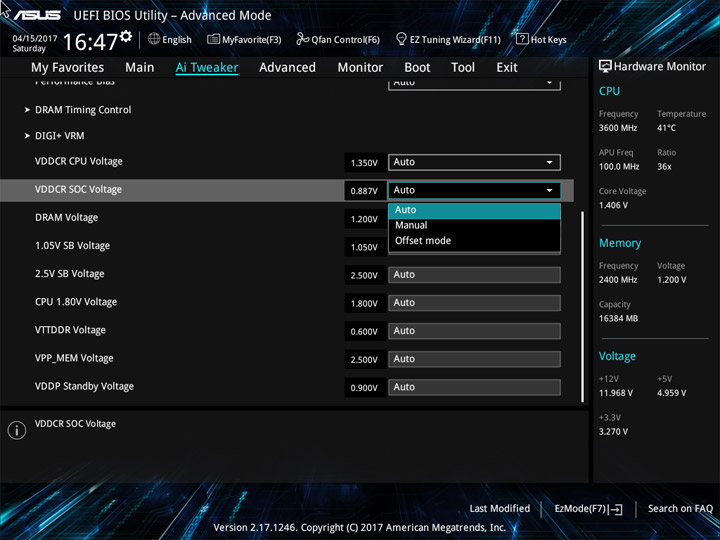Click the 0.887V value box
This screenshot has height=540, width=720.
365,191
